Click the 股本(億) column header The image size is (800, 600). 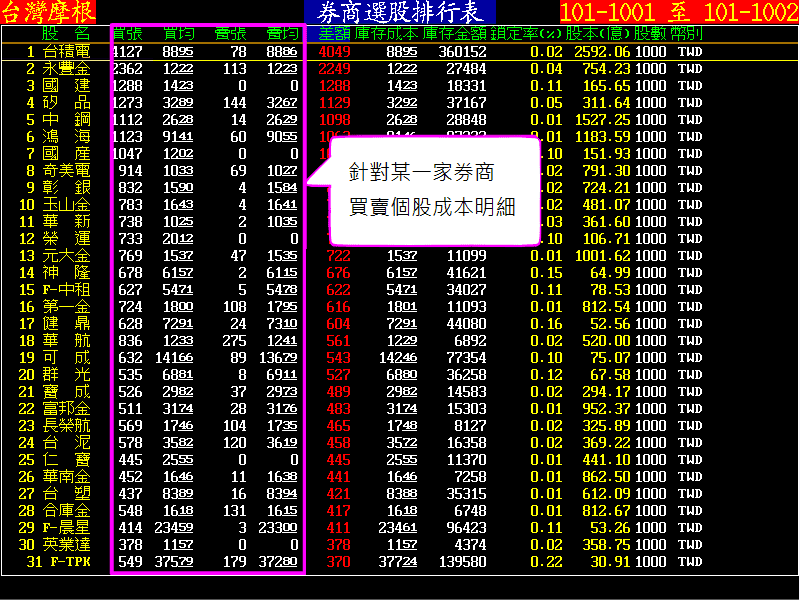click(x=600, y=34)
